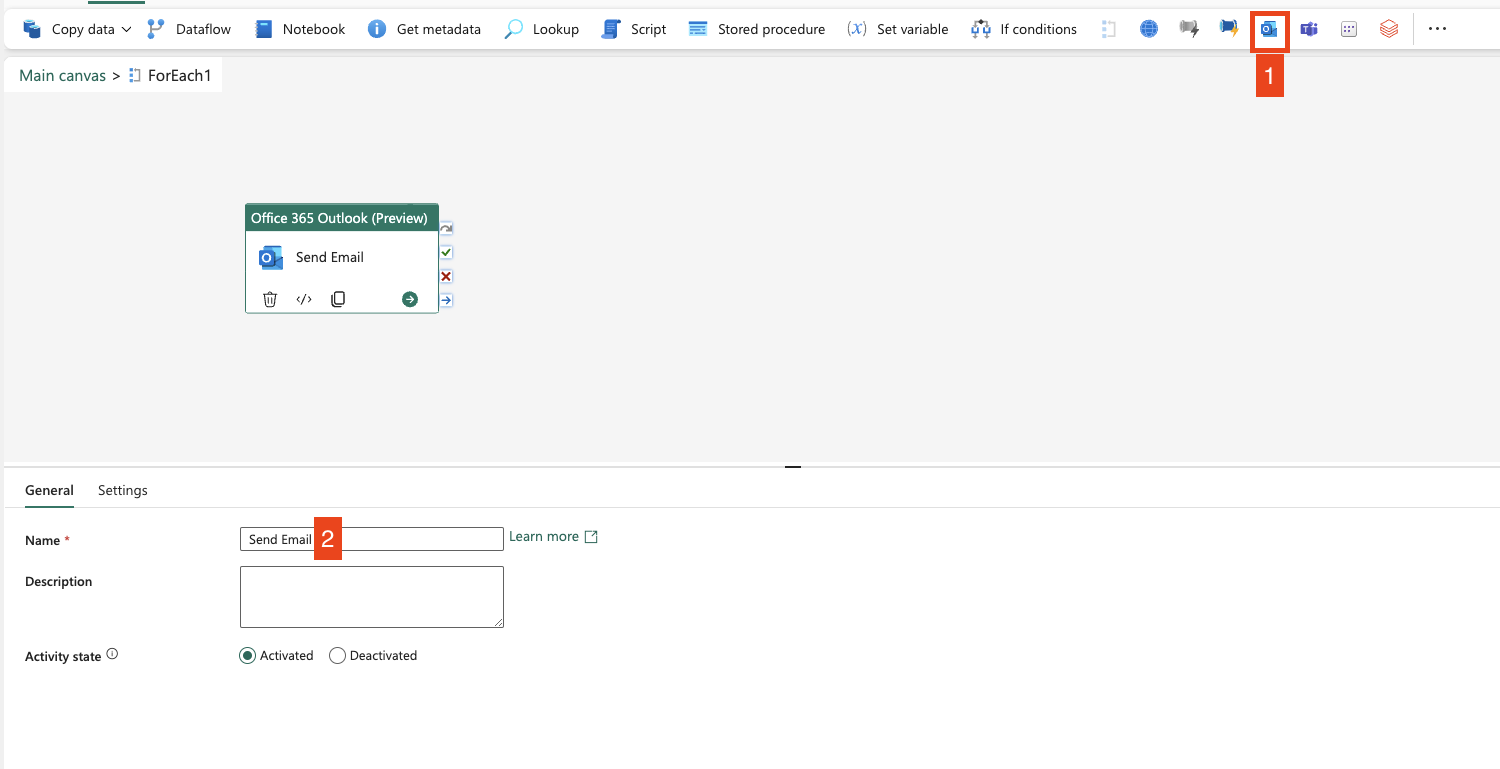The width and height of the screenshot is (1500, 769).
Task: Clone the Send Email activity with copy icon
Action: click(338, 299)
